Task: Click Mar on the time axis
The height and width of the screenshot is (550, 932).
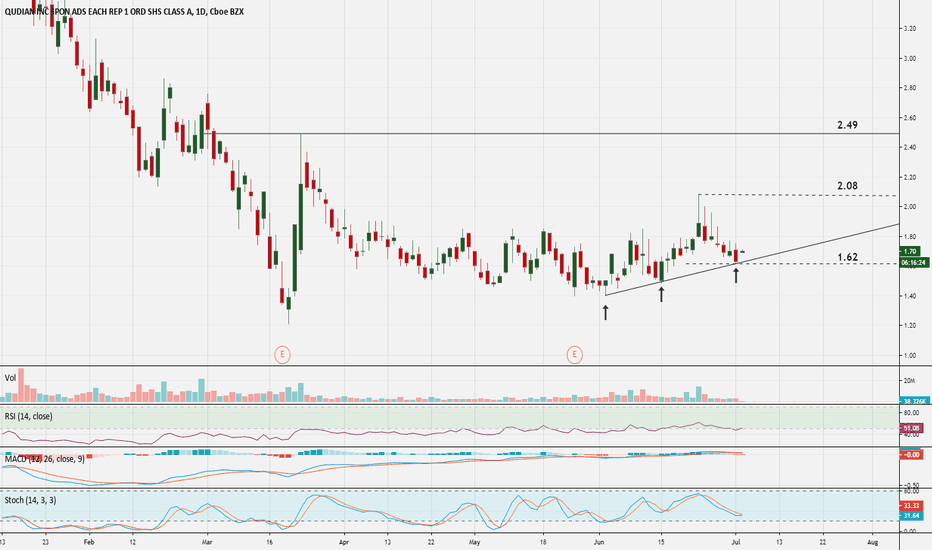Action: click(207, 542)
